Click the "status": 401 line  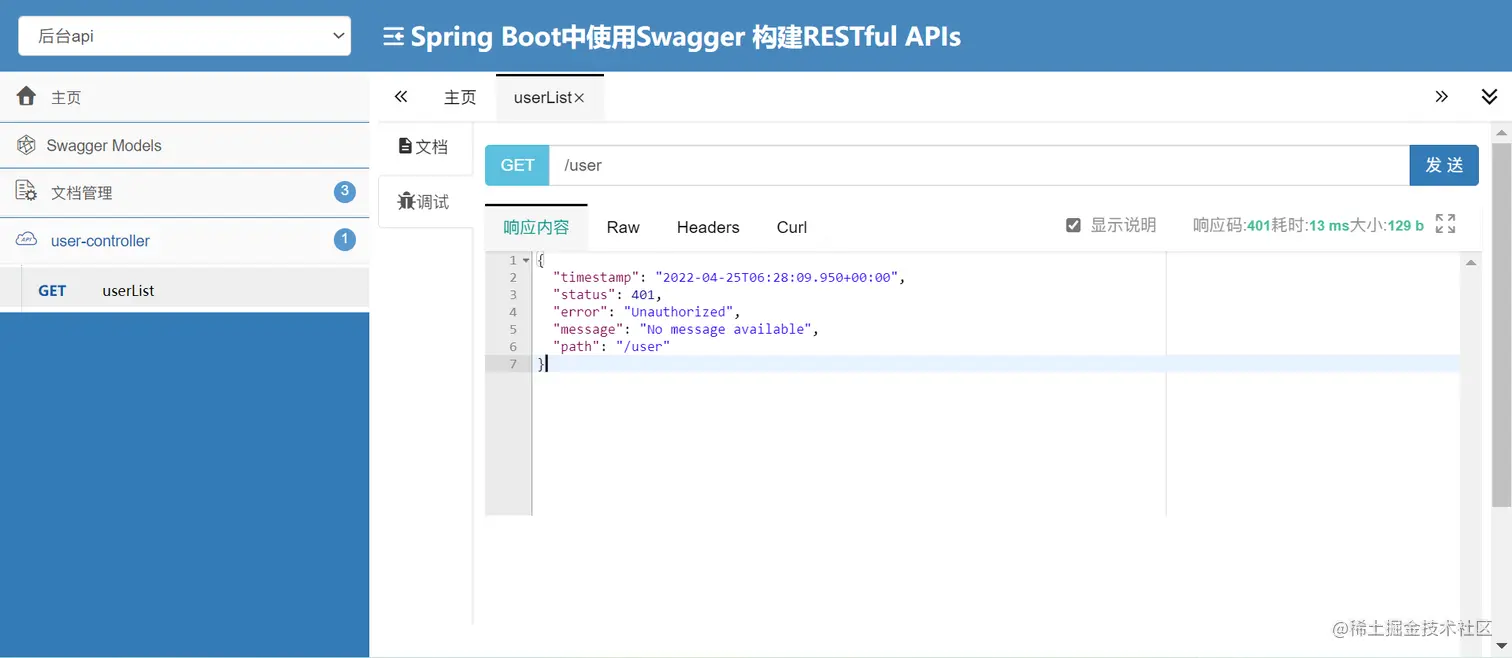607,294
